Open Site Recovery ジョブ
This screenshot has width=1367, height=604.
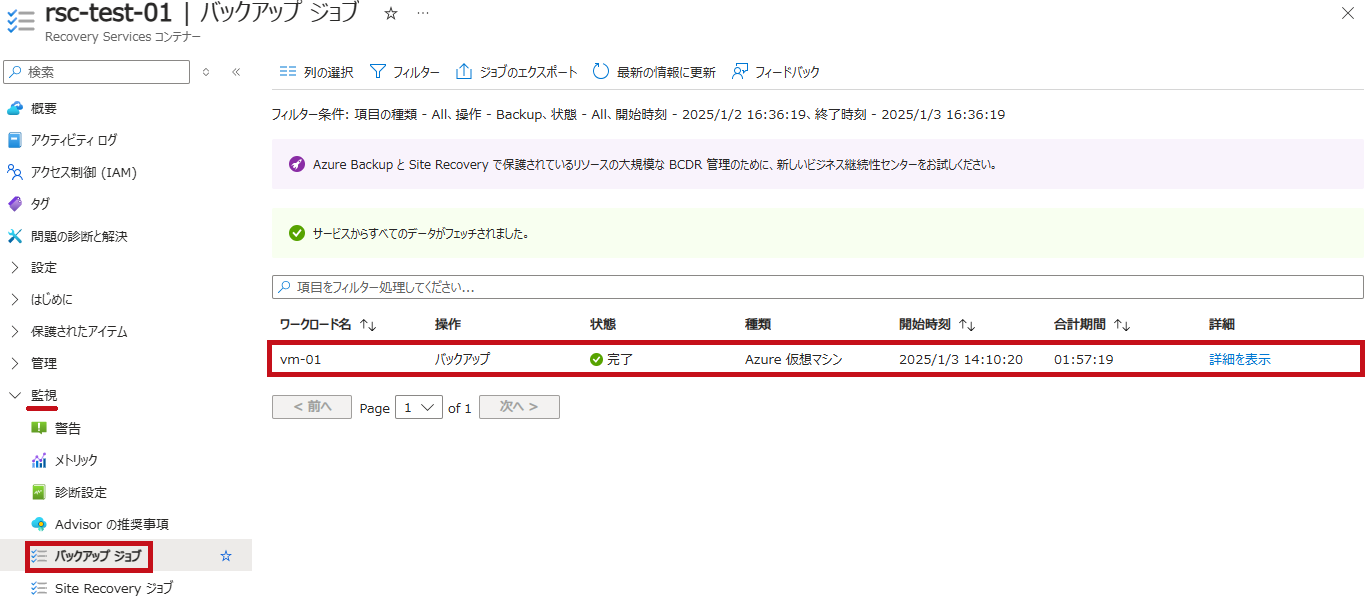113,588
